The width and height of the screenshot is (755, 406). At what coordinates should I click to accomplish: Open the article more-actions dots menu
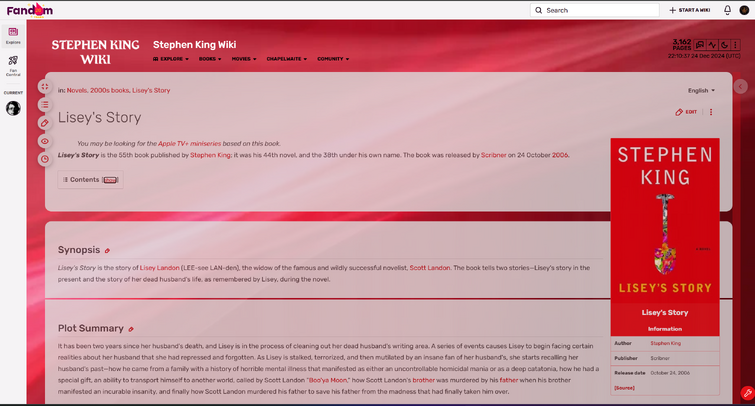711,112
